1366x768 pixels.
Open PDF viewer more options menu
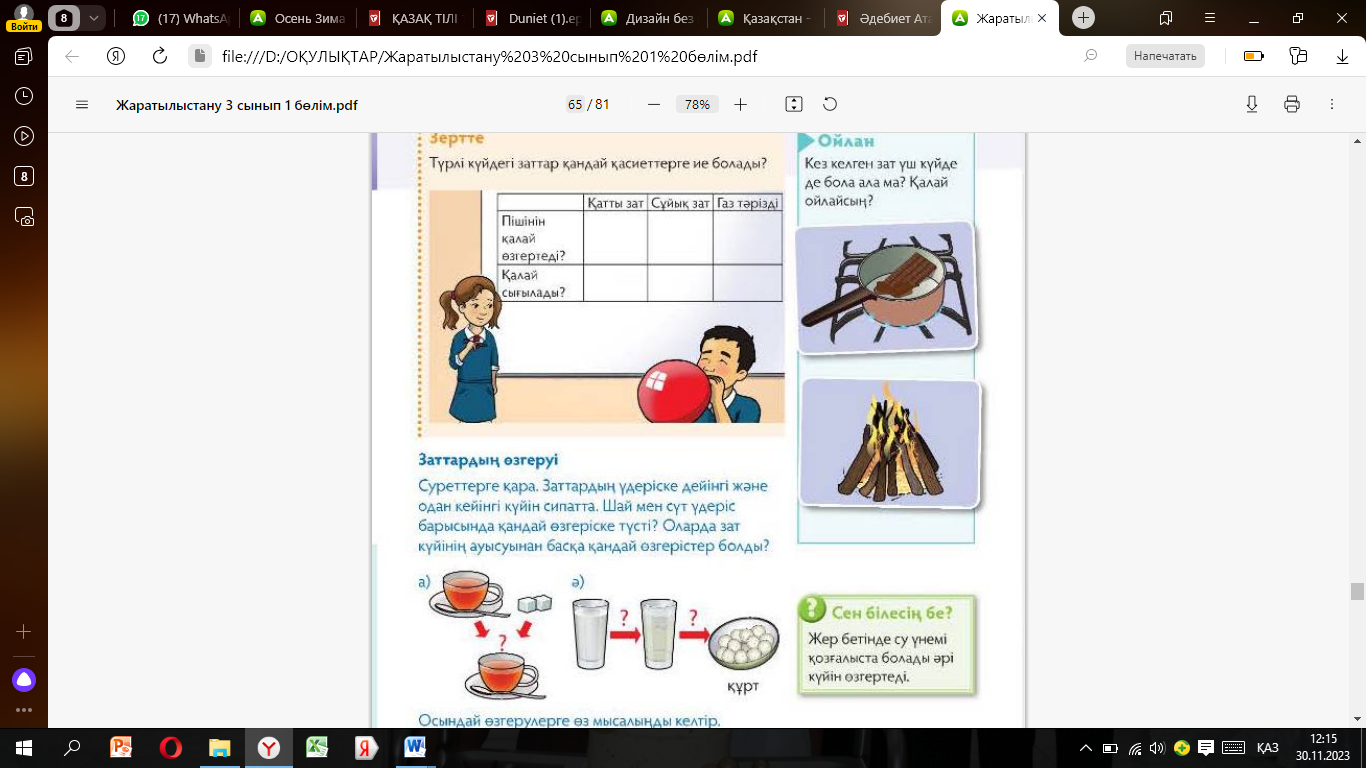(1332, 105)
